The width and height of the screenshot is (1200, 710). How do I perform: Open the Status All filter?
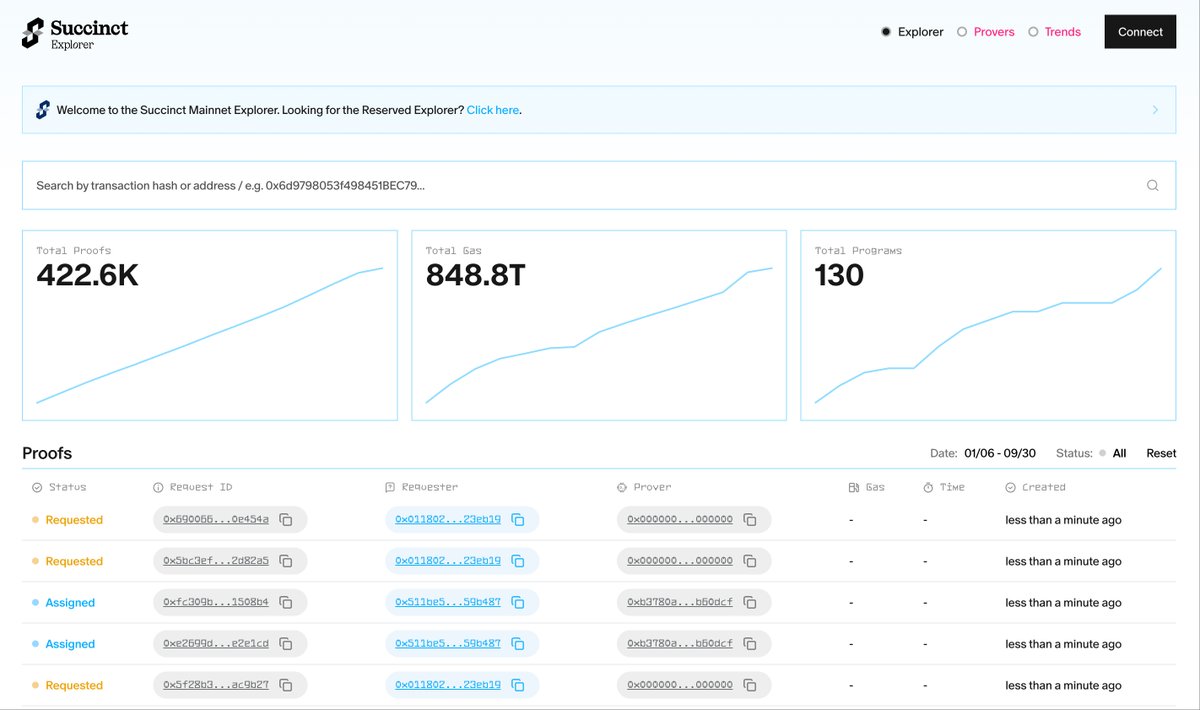pos(1112,453)
